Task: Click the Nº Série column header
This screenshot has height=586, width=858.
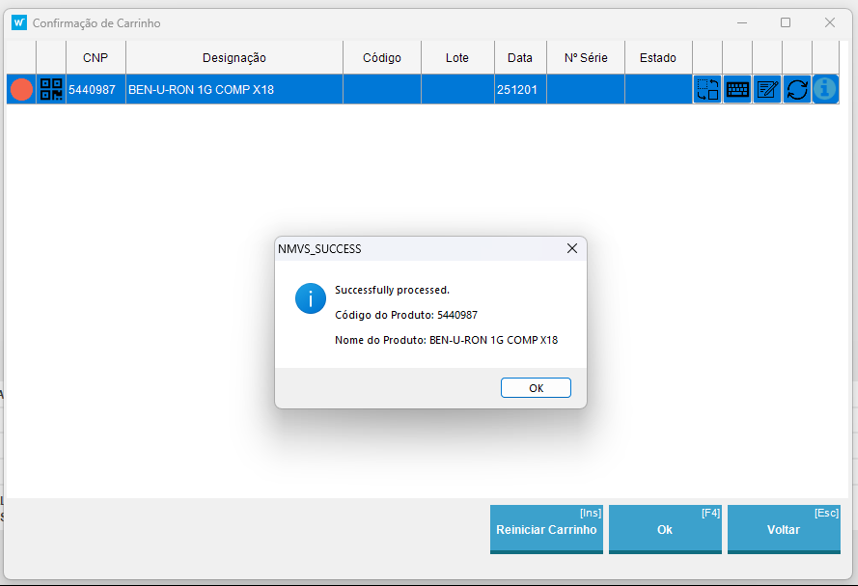Action: coord(585,57)
